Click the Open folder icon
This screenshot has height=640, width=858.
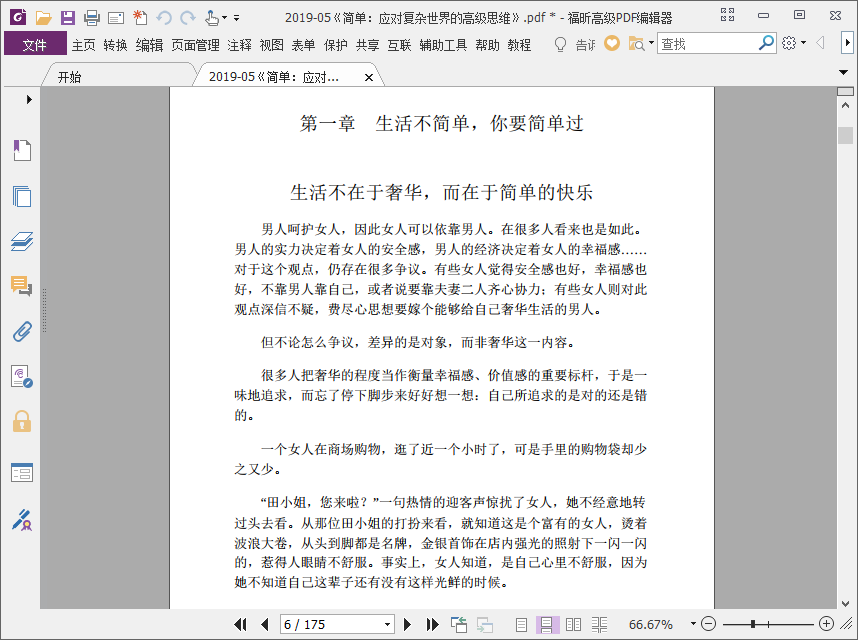coord(43,18)
